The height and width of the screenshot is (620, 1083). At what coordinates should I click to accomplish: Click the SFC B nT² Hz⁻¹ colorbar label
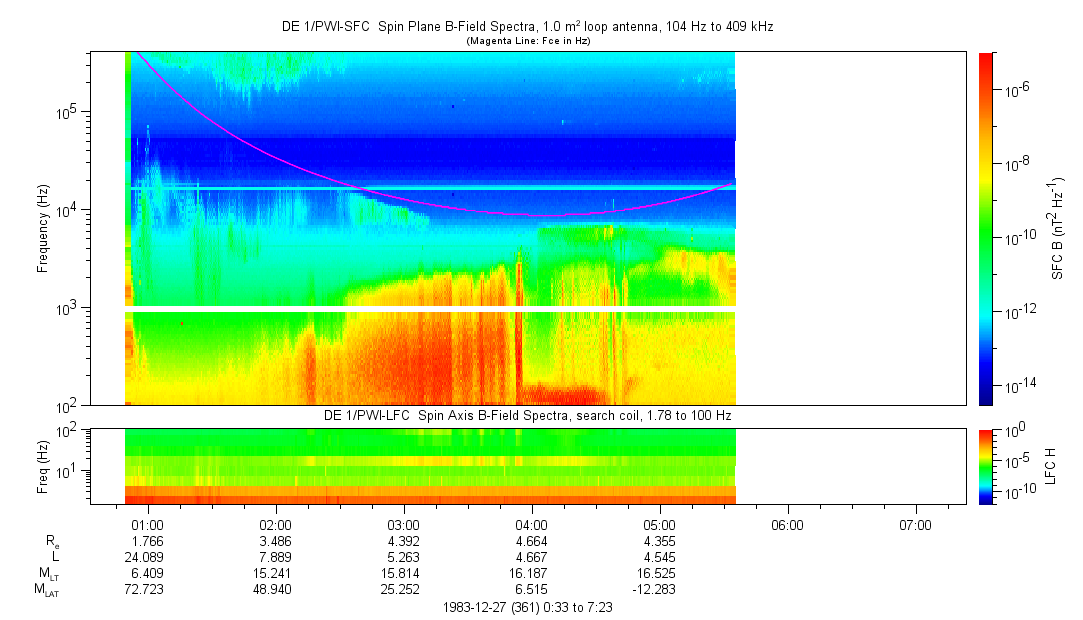1058,228
